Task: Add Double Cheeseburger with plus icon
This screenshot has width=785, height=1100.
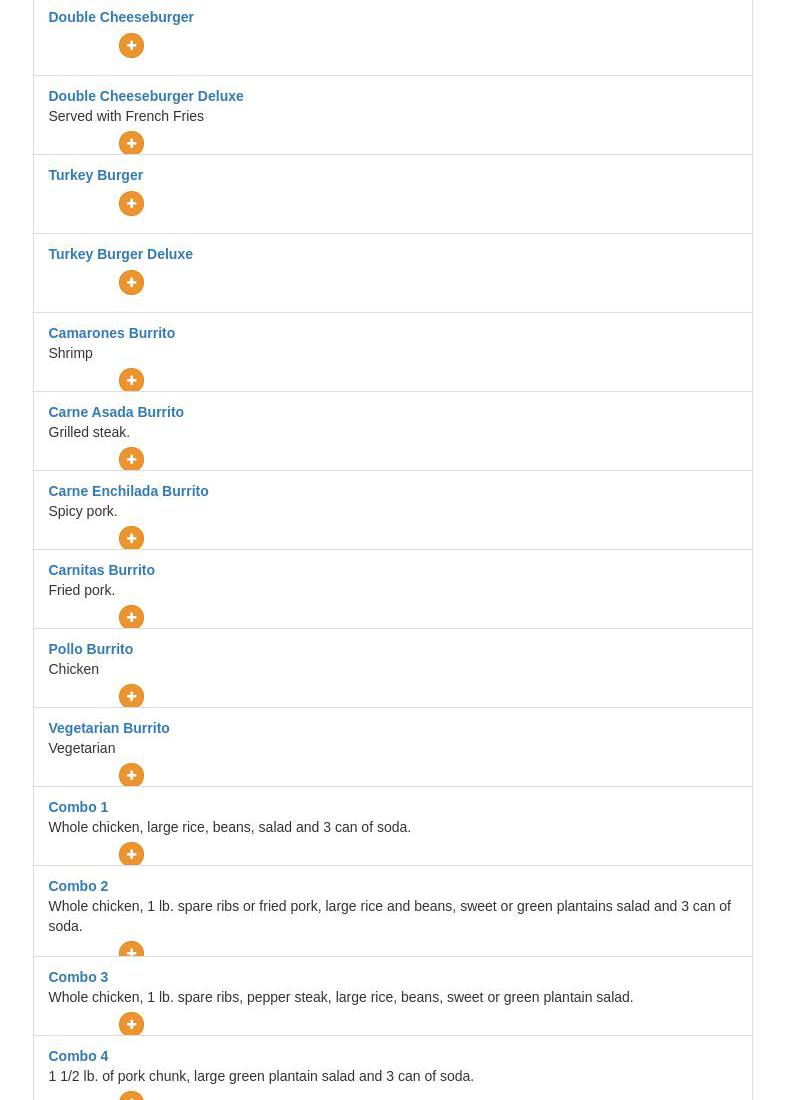Action: [x=131, y=46]
